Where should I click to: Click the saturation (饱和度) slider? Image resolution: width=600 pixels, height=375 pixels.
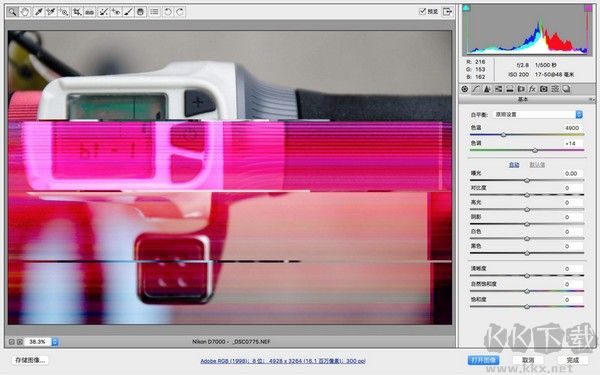coord(527,307)
